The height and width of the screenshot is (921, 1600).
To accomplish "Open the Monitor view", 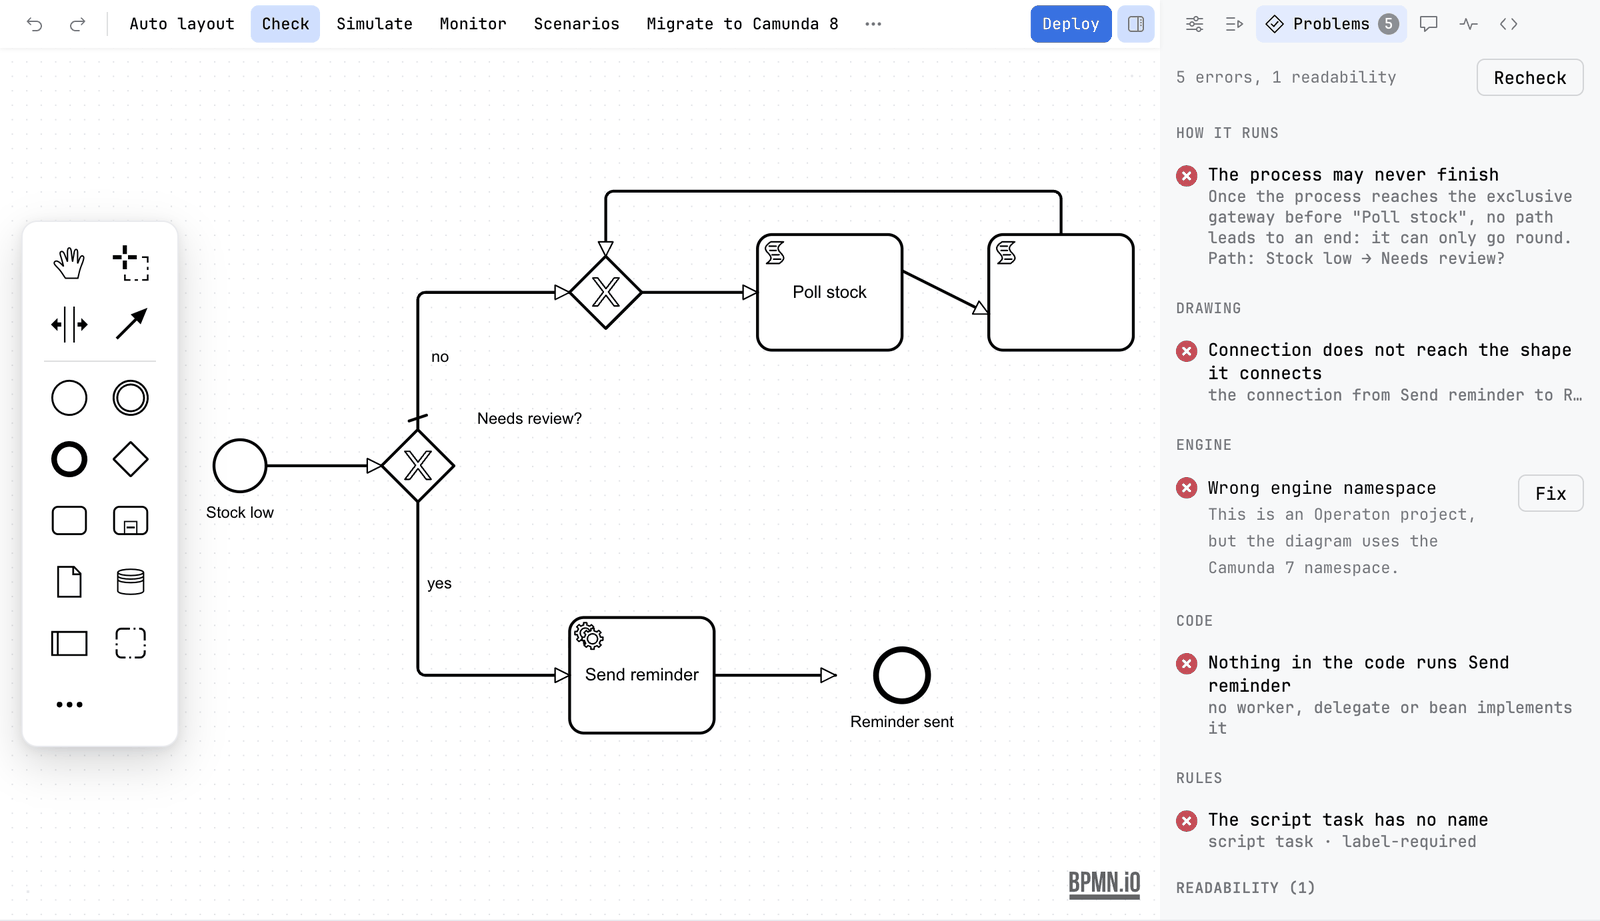I will click(473, 24).
